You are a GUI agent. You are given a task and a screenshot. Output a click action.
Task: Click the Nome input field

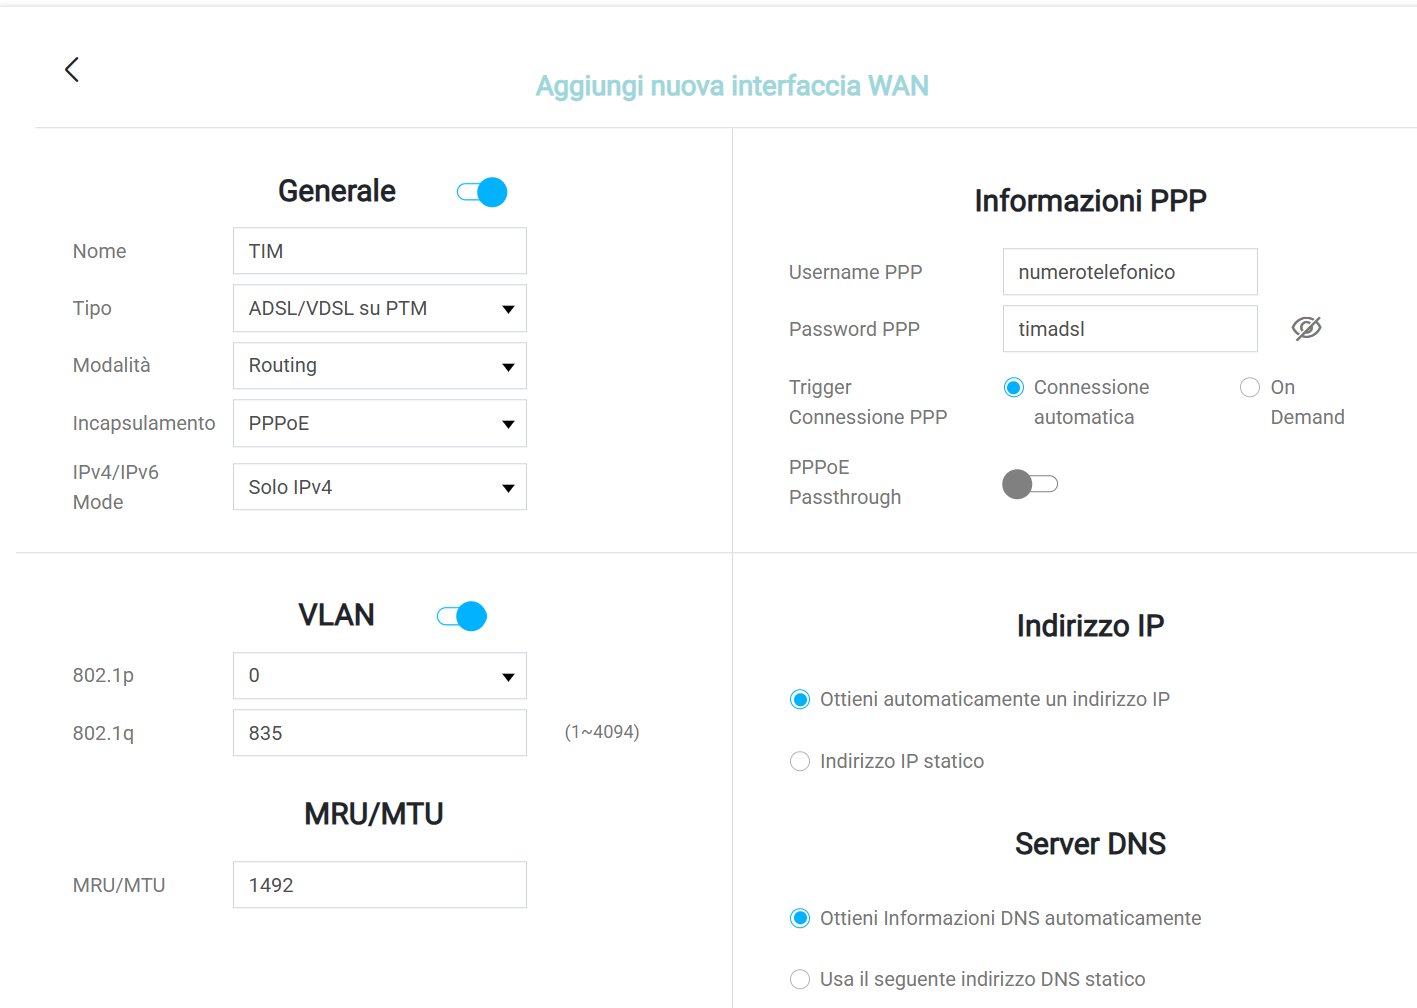(380, 251)
